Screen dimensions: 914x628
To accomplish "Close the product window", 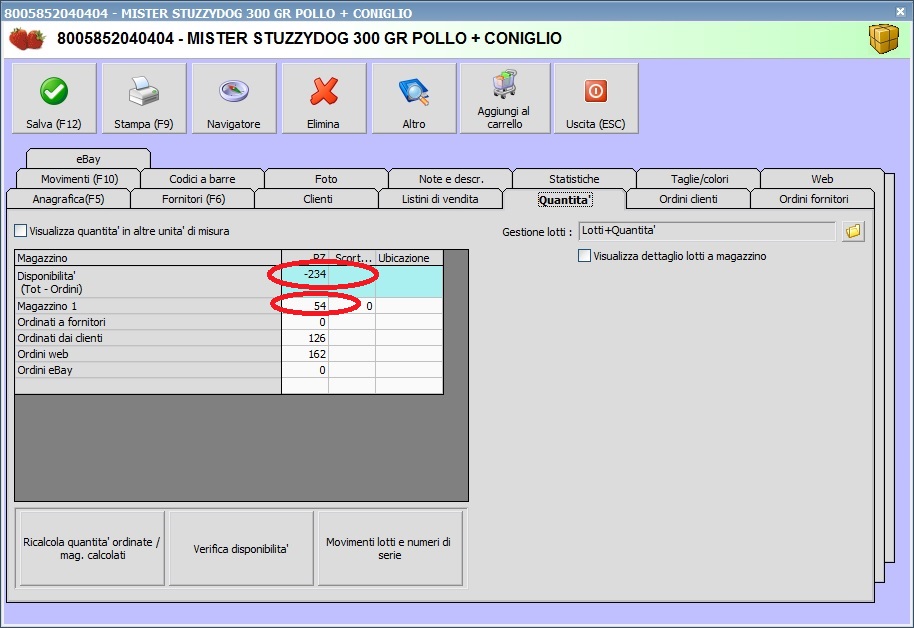I will 901,11.
